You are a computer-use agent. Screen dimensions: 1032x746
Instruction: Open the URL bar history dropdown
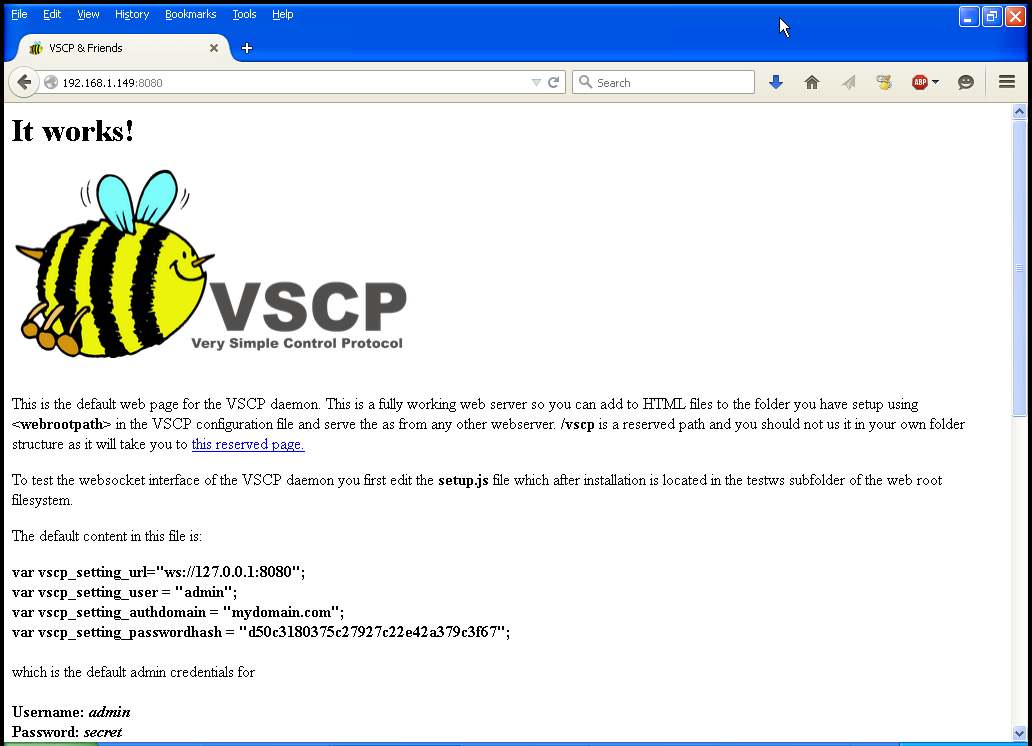[536, 83]
